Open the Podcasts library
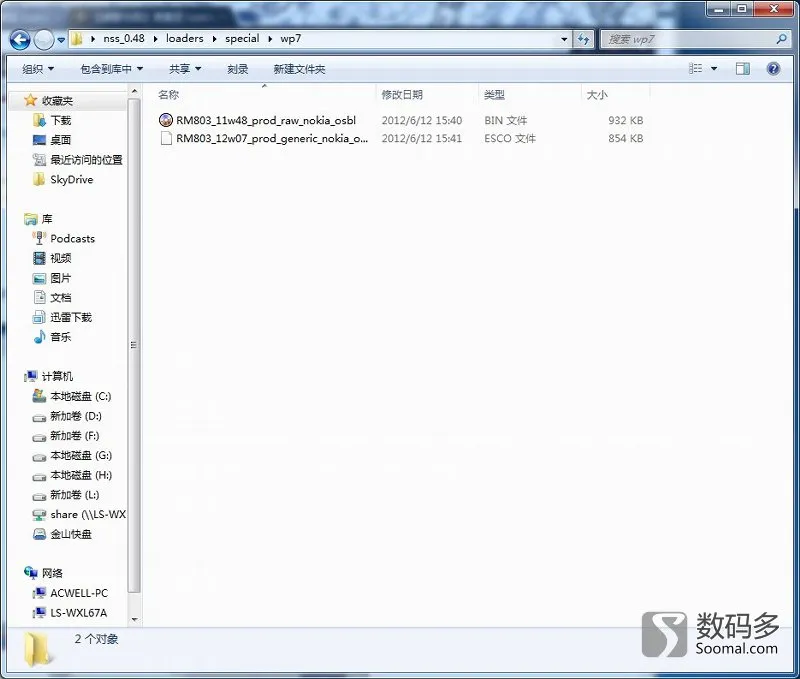This screenshot has height=679, width=800. (72, 238)
